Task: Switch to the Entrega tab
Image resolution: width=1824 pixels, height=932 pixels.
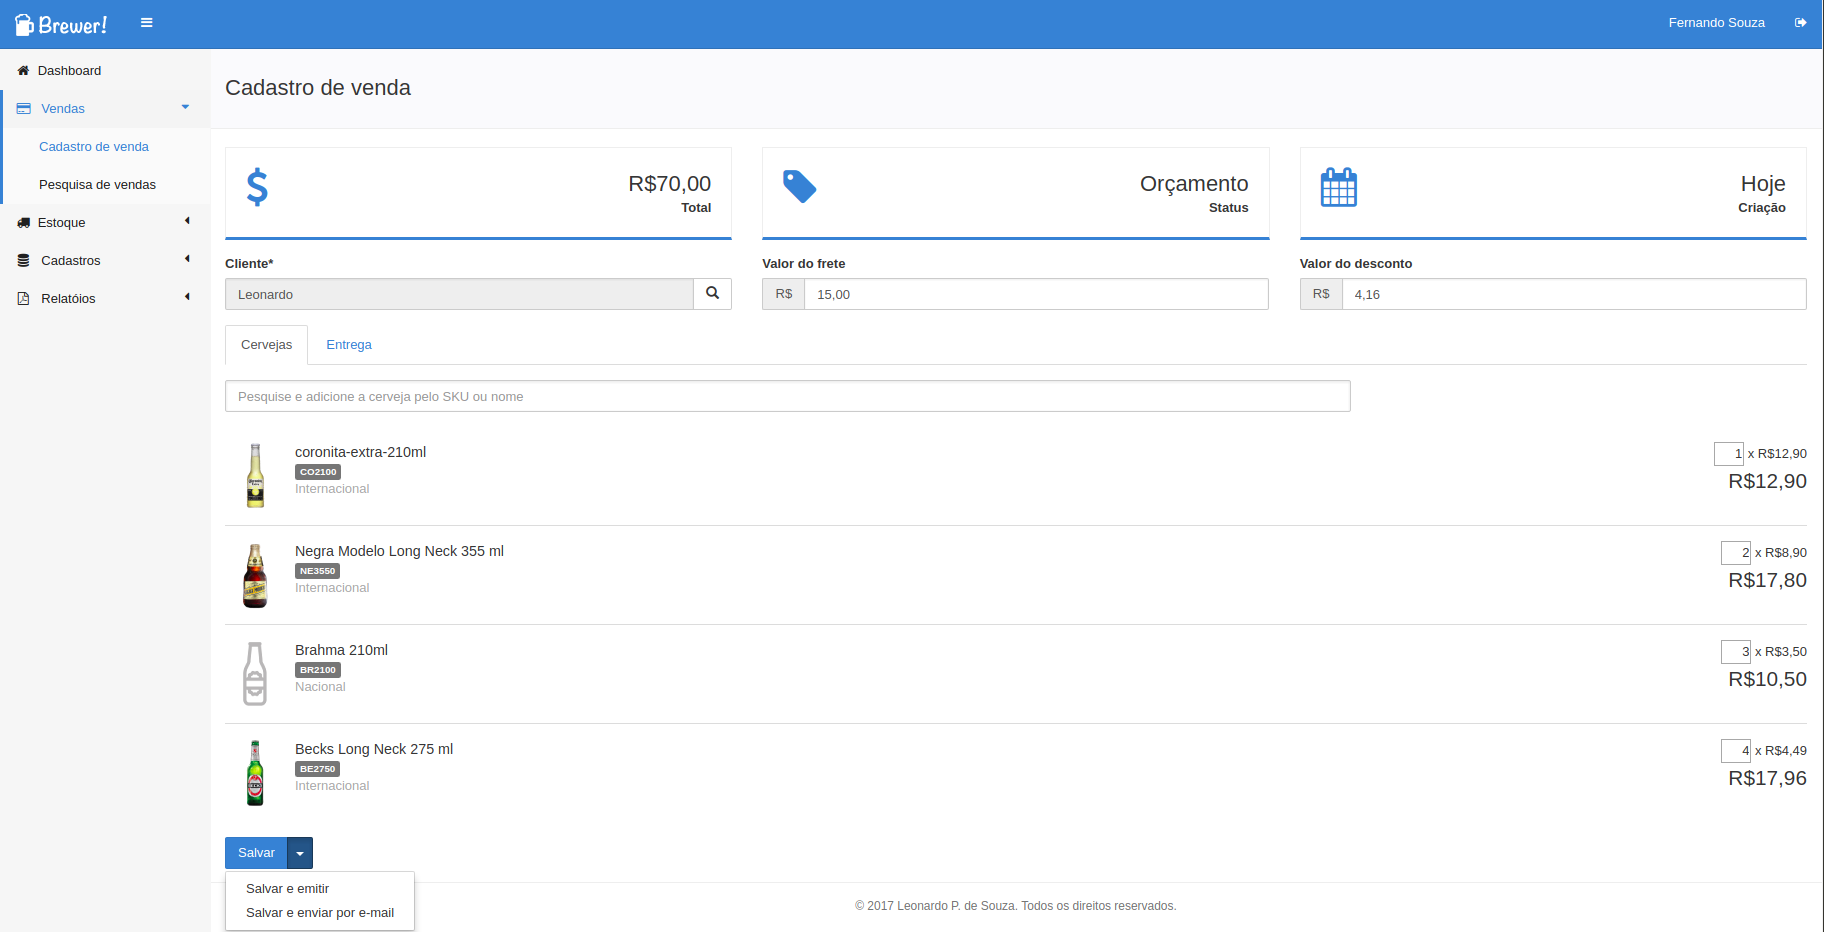Action: 349,345
